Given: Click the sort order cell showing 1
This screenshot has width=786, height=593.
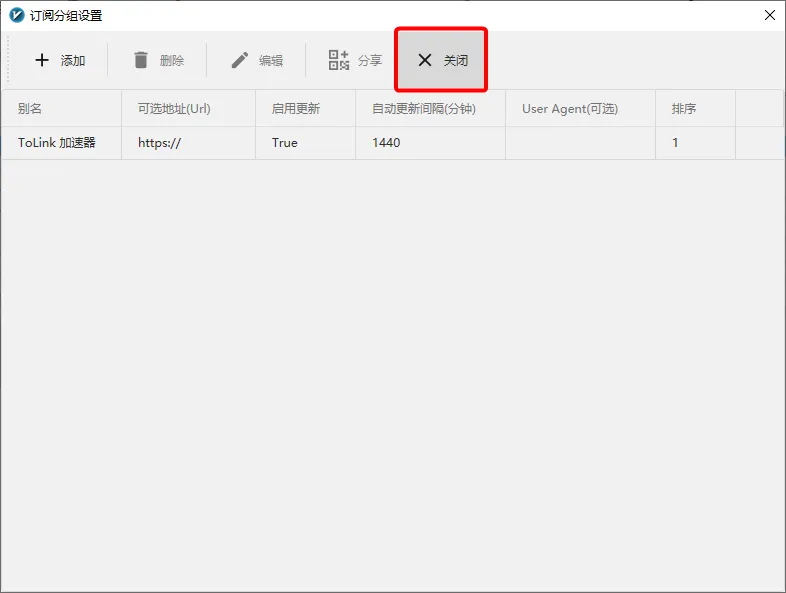Looking at the screenshot, I should 695,143.
